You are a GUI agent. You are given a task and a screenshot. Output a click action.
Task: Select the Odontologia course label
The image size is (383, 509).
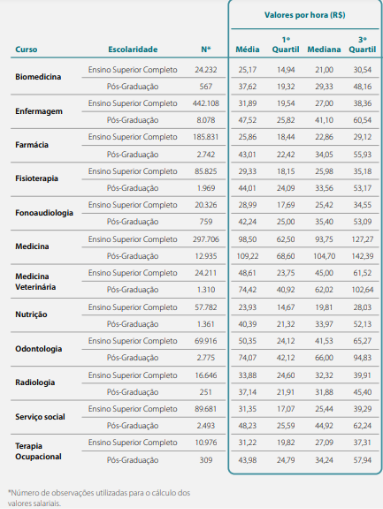pos(38,349)
